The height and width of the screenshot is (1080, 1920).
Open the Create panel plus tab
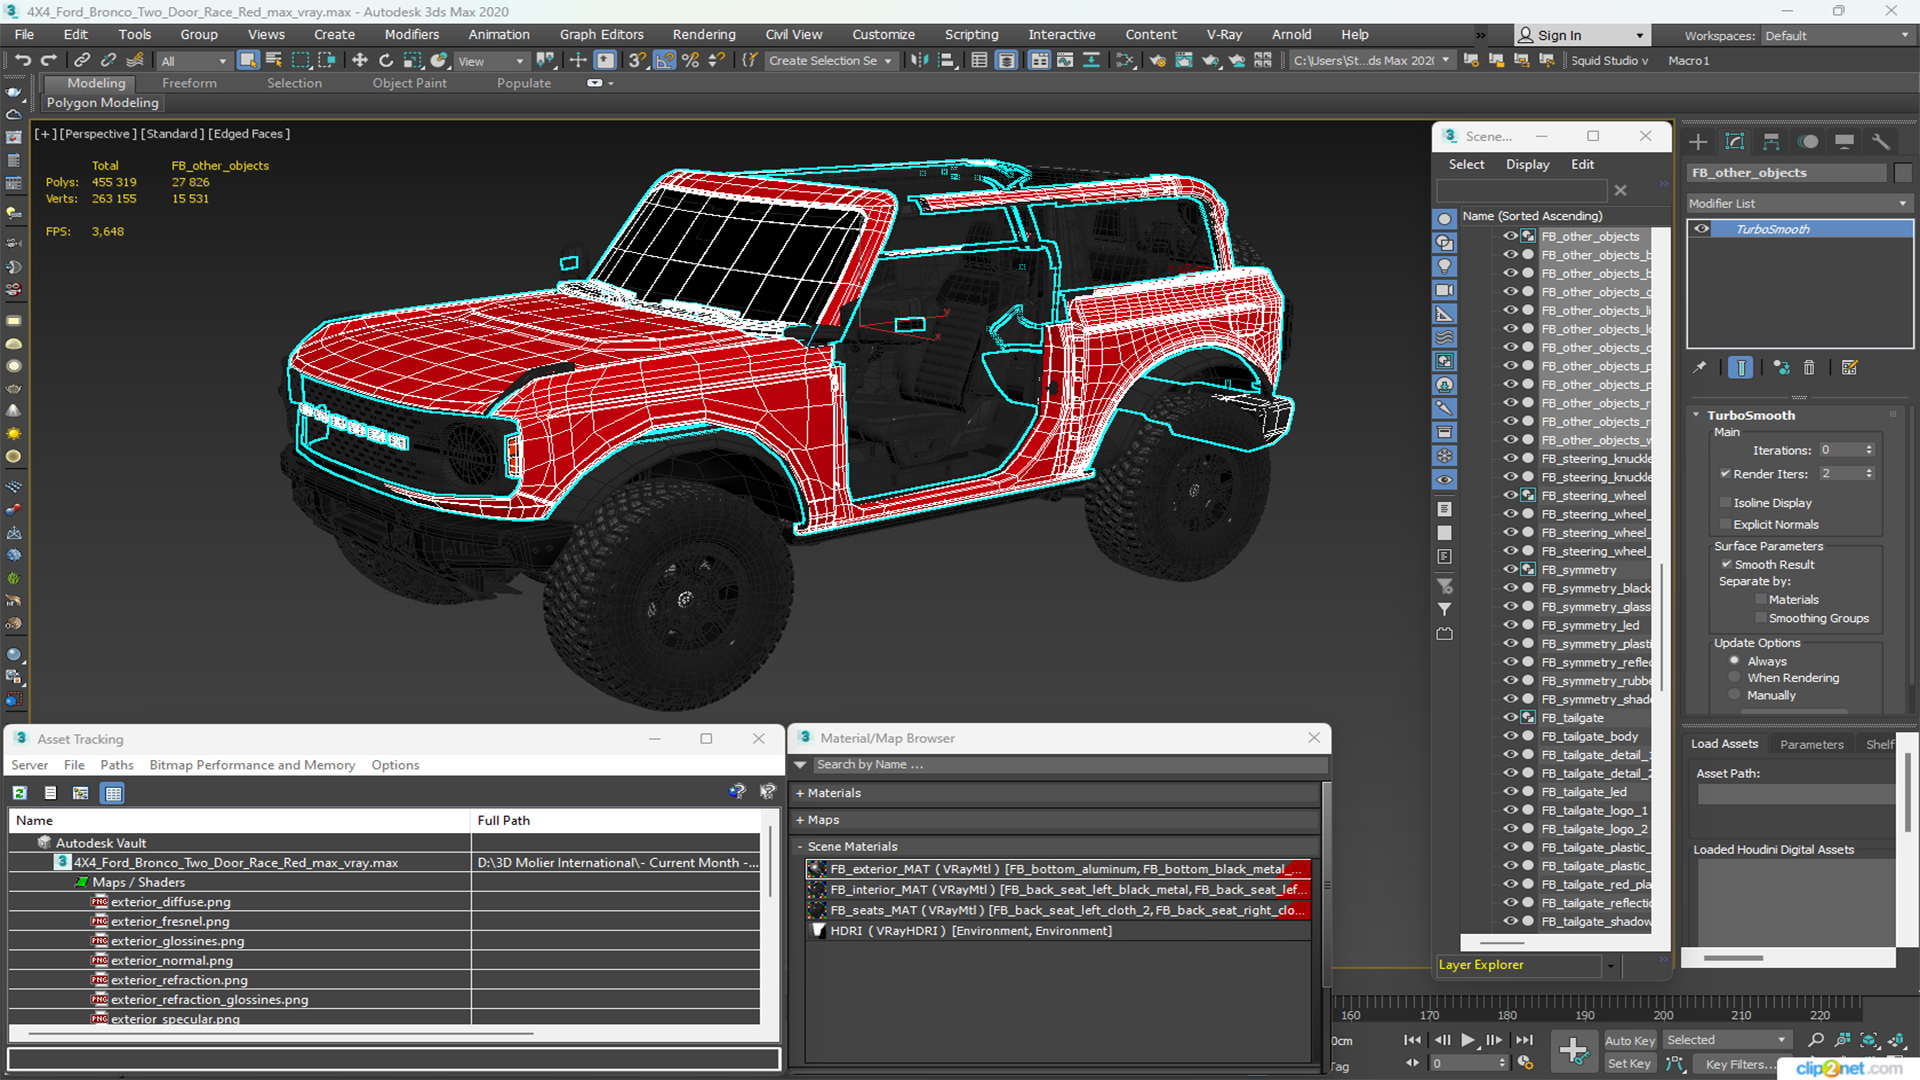(x=1698, y=141)
